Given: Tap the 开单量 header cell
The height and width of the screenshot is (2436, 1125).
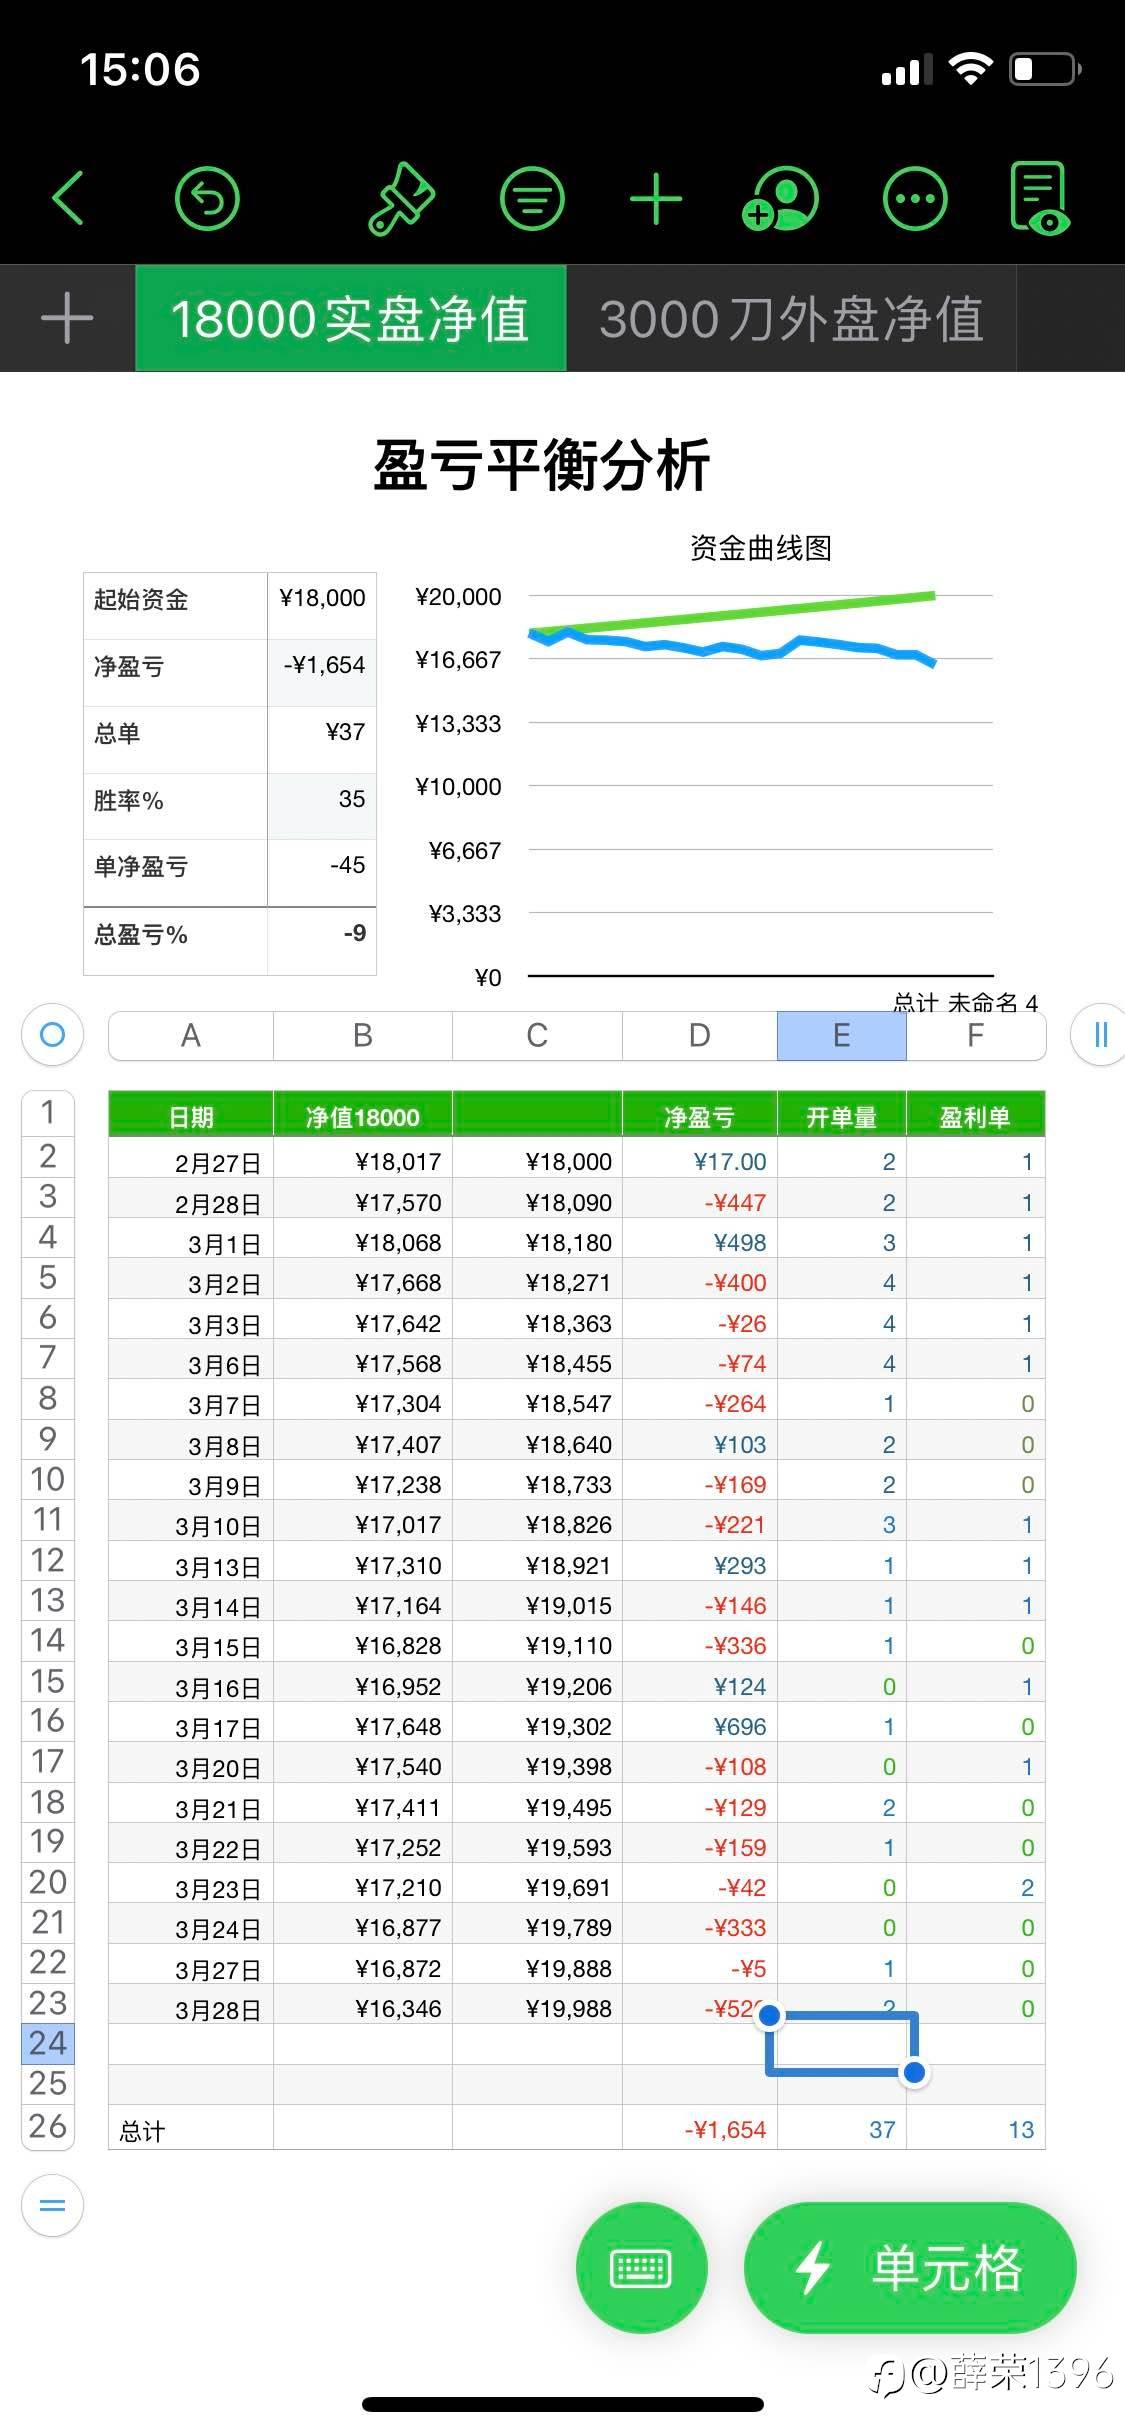Looking at the screenshot, I should (842, 1116).
